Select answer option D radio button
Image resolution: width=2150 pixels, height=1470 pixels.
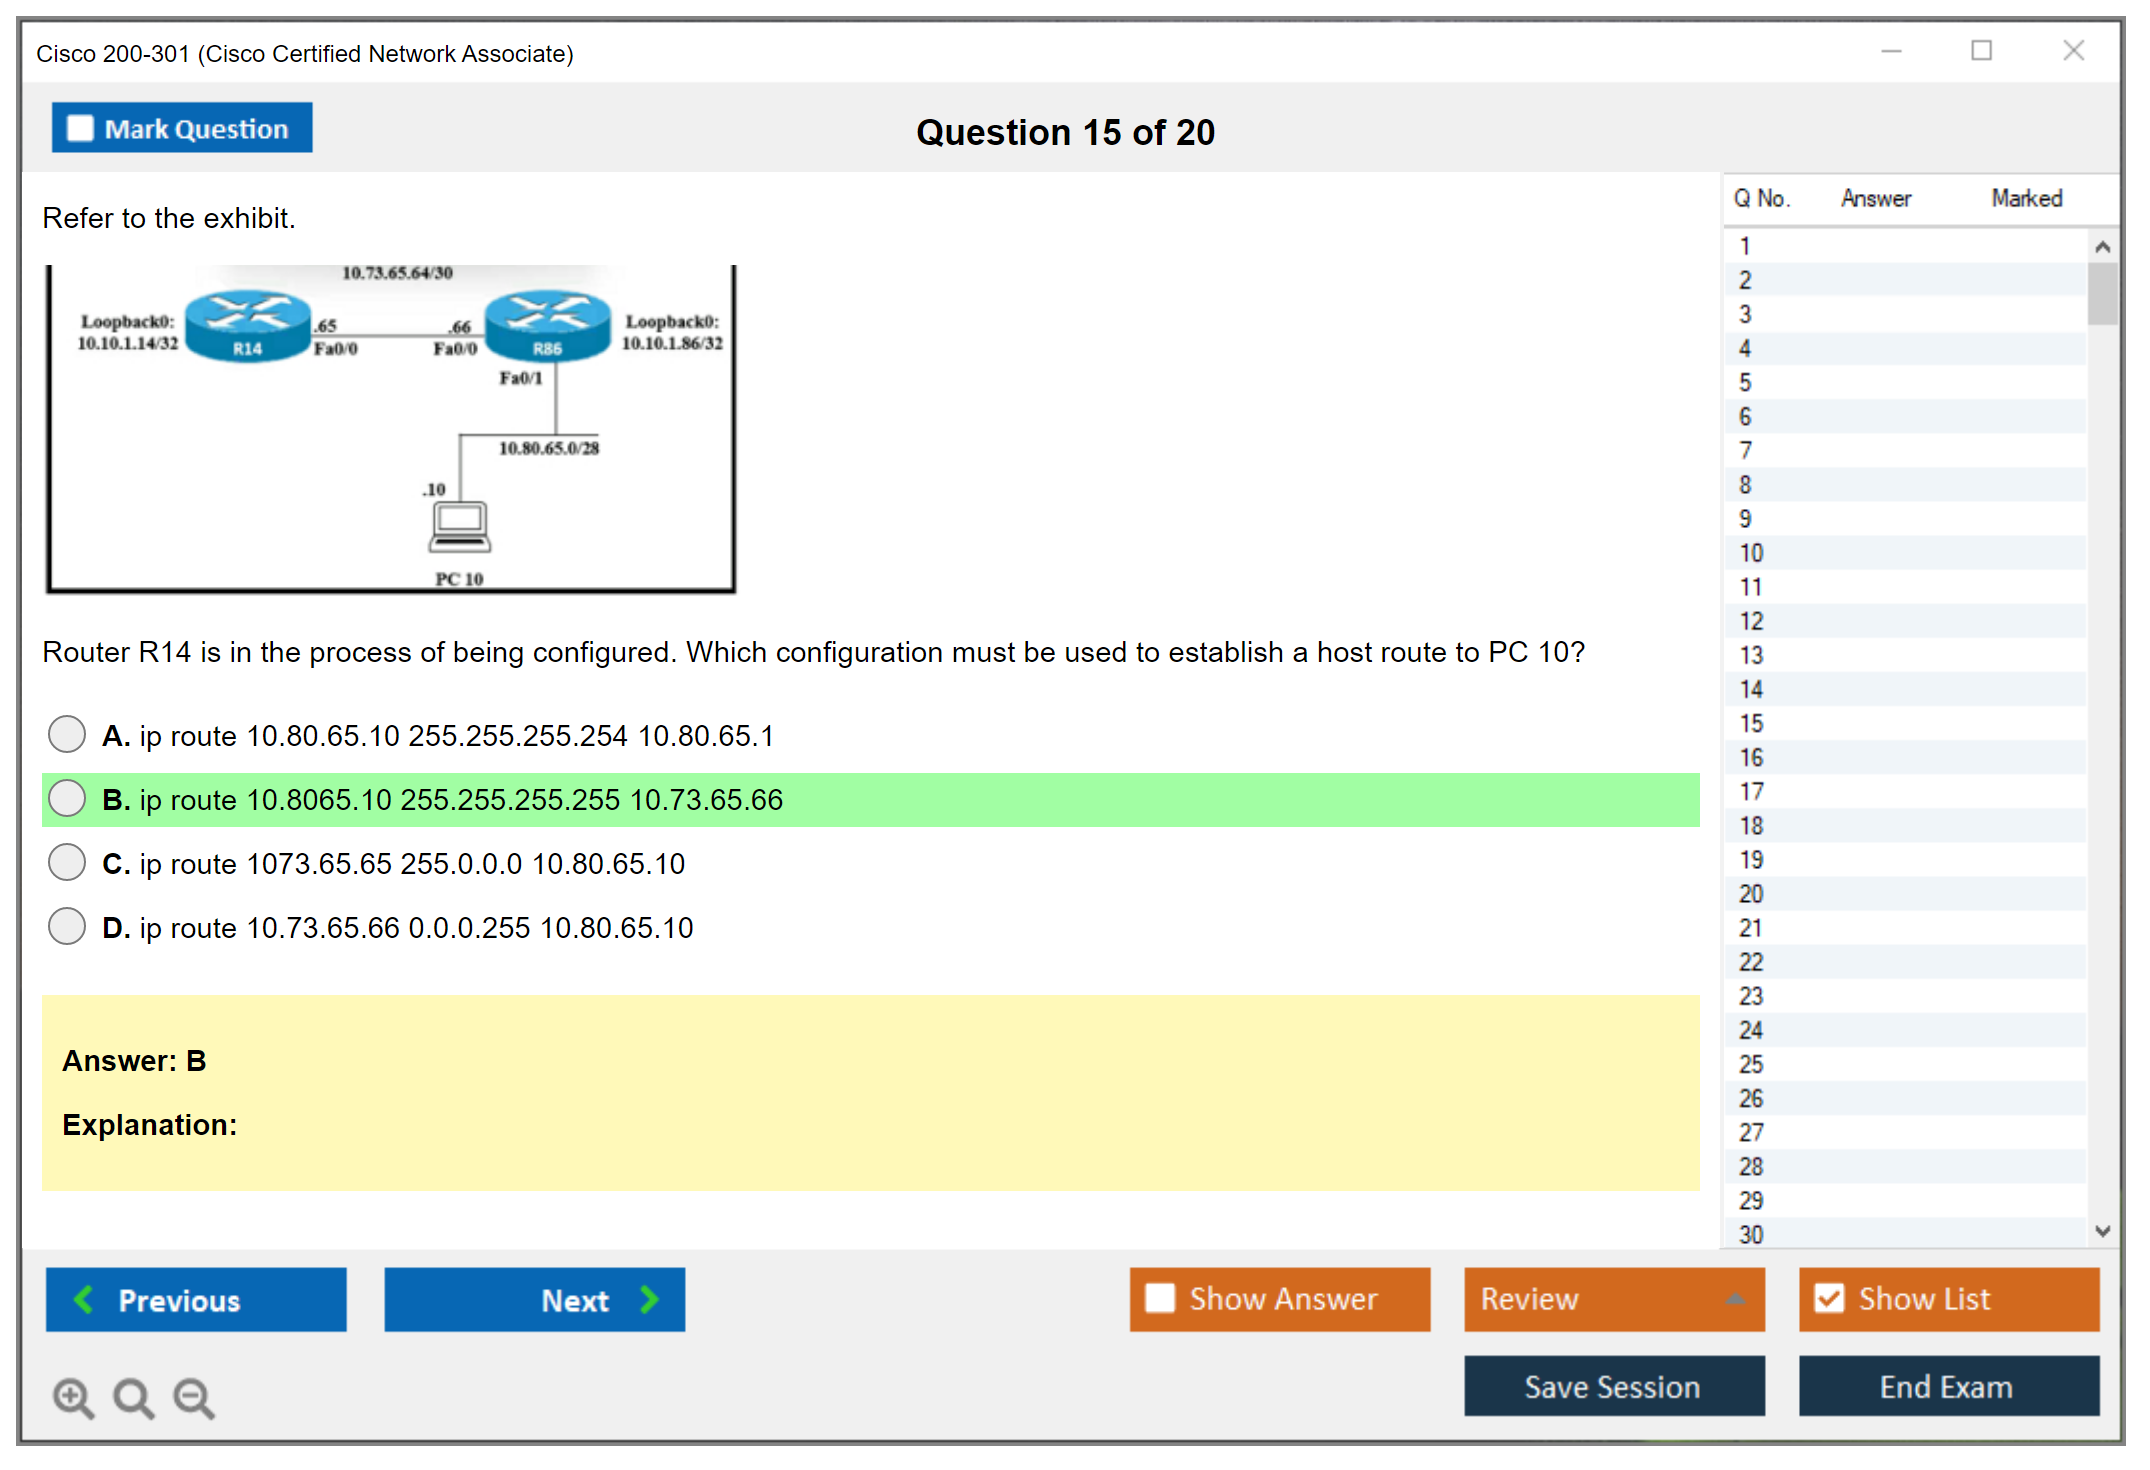(67, 926)
